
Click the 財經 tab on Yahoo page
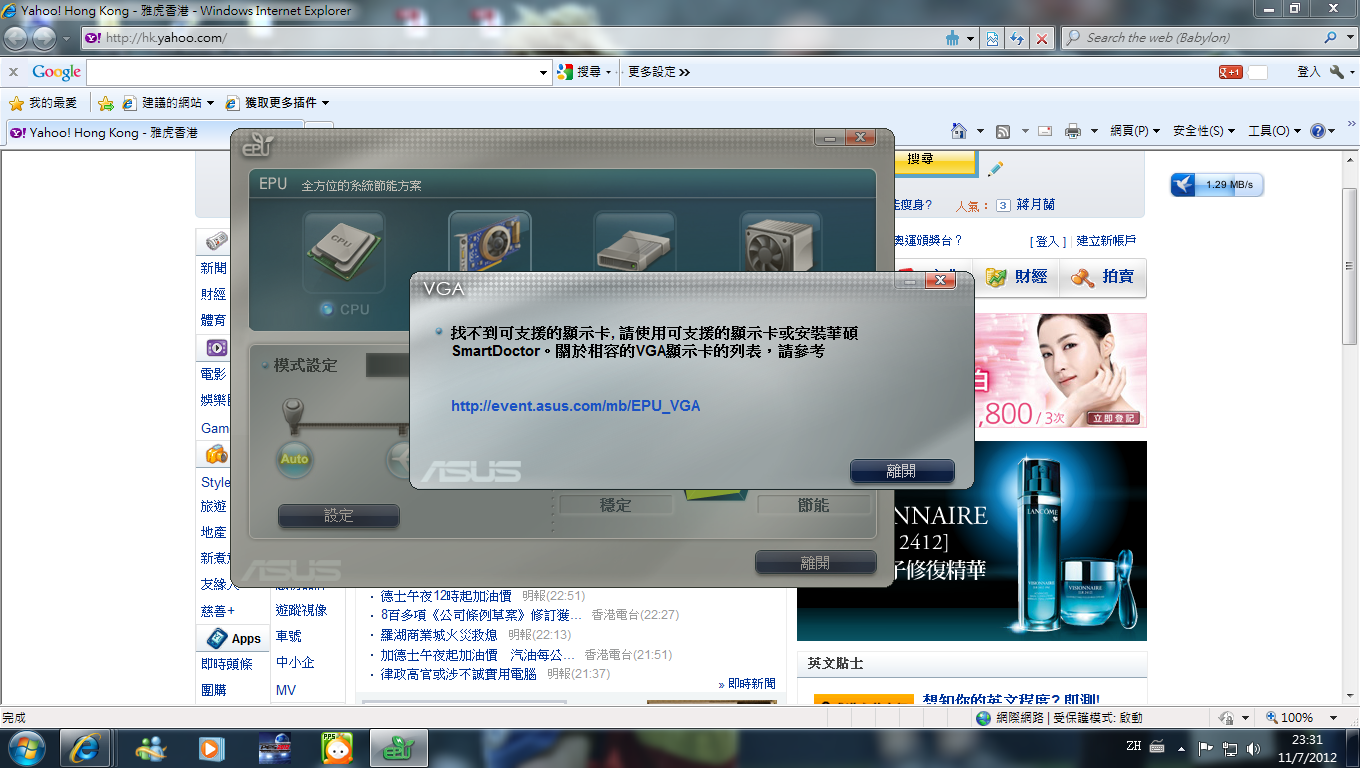(1017, 277)
